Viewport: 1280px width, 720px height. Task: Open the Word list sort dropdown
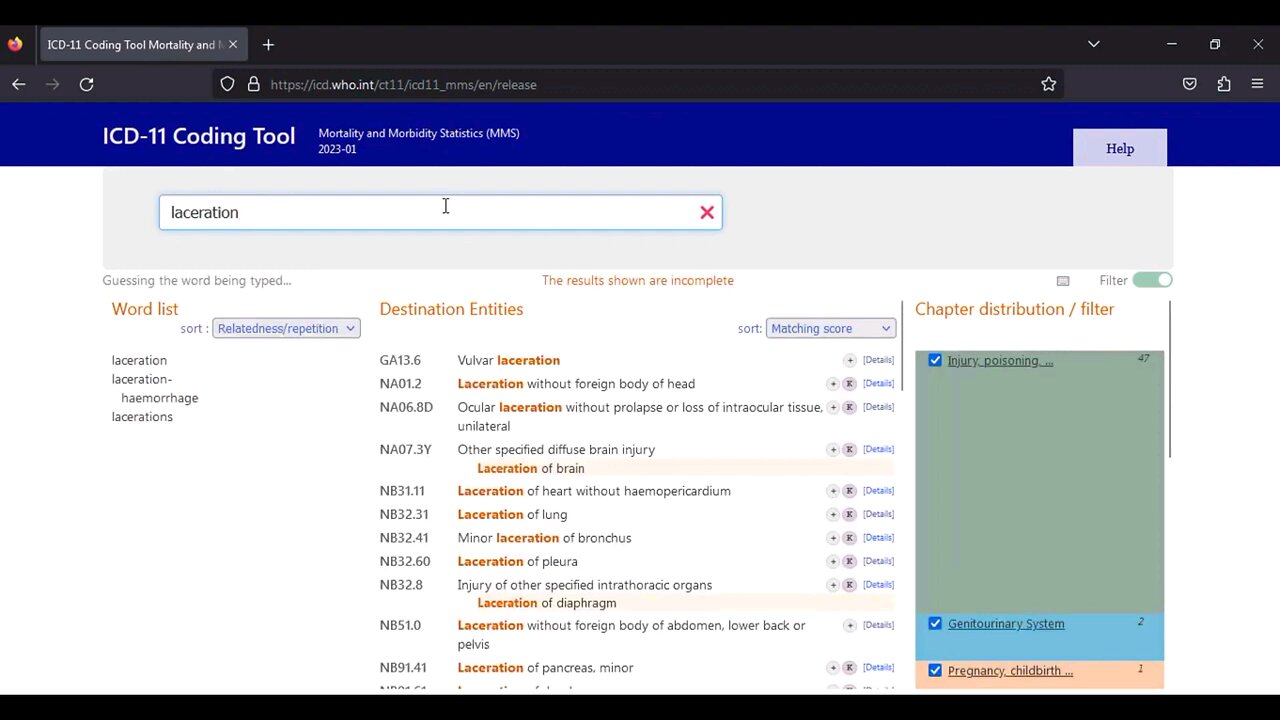286,328
